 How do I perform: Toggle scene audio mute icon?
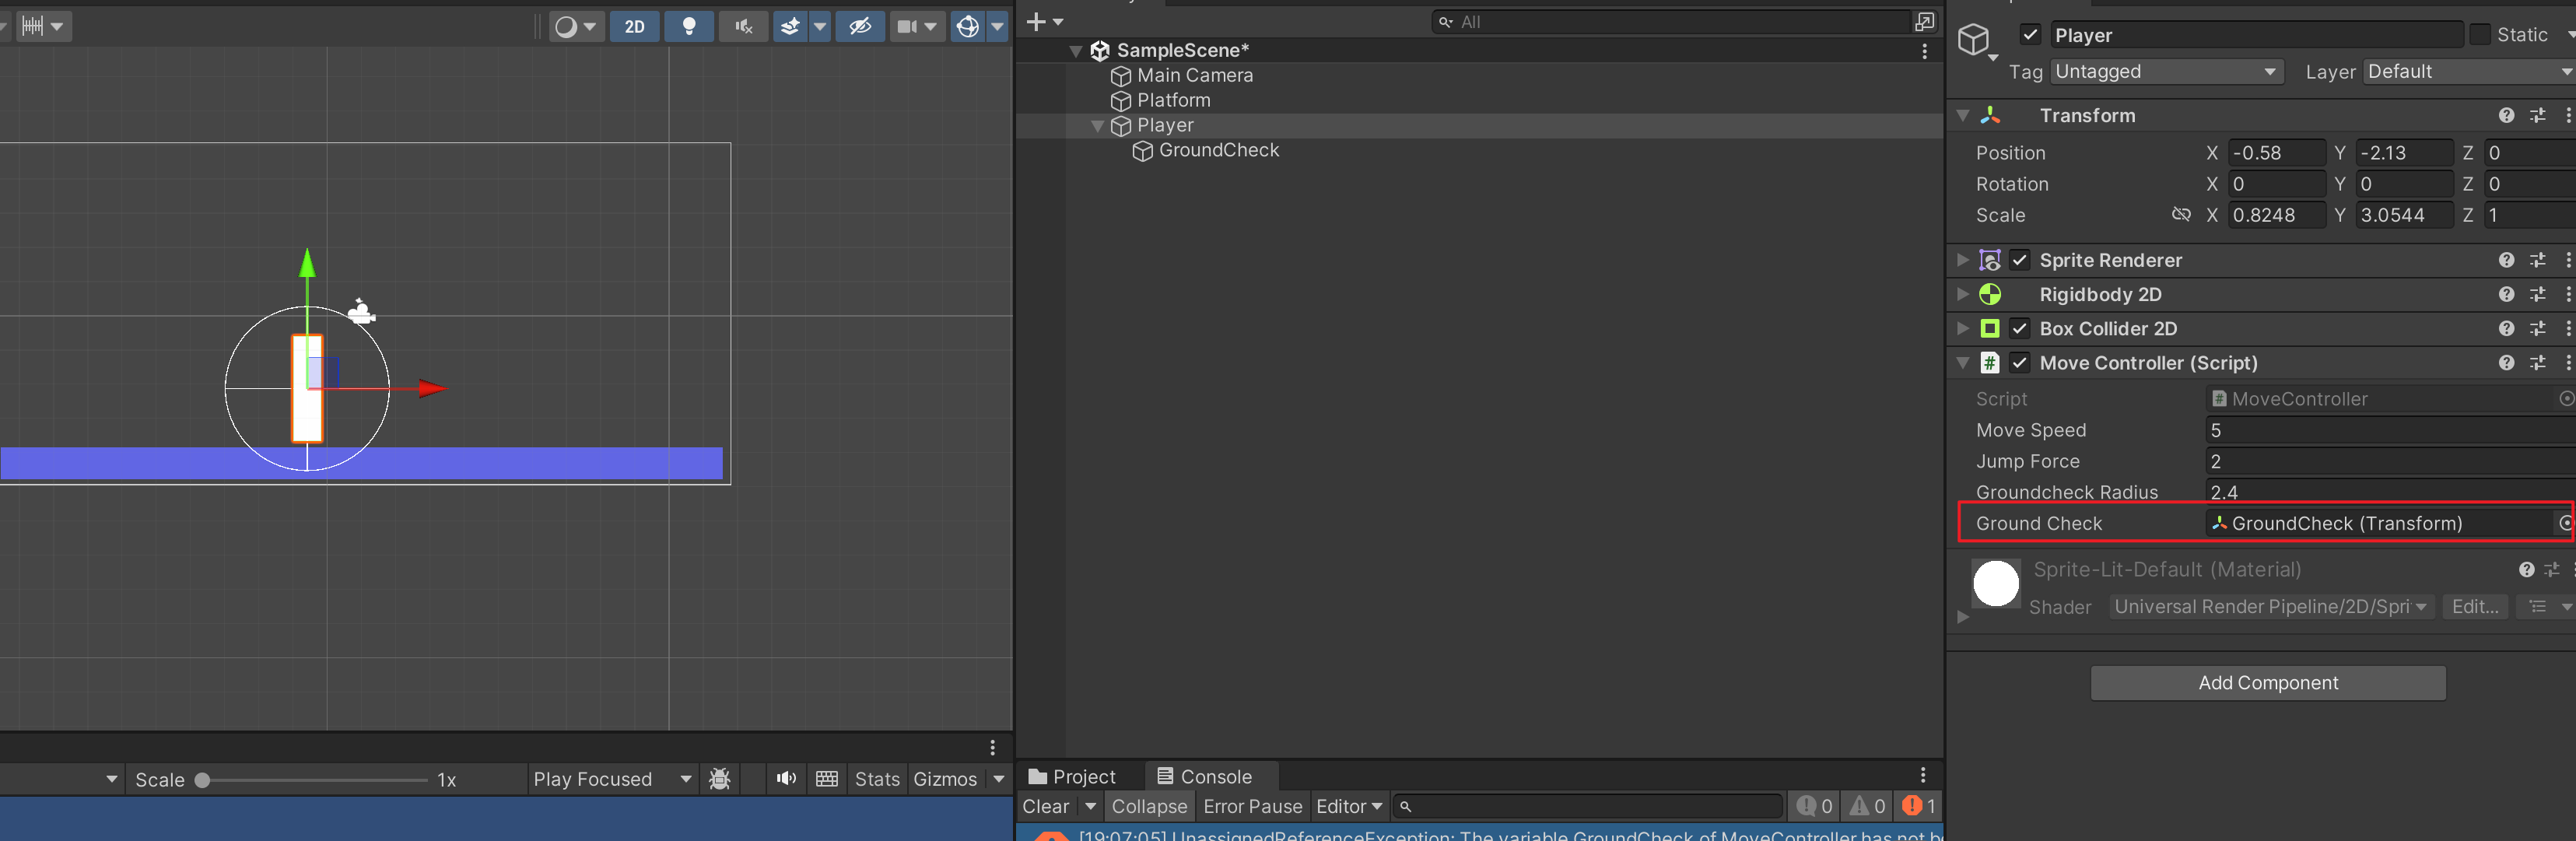[743, 26]
